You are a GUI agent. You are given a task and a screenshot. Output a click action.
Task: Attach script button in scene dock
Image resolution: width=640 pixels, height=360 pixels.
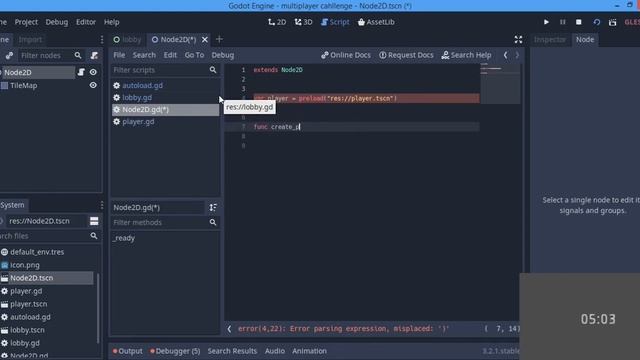(94, 55)
